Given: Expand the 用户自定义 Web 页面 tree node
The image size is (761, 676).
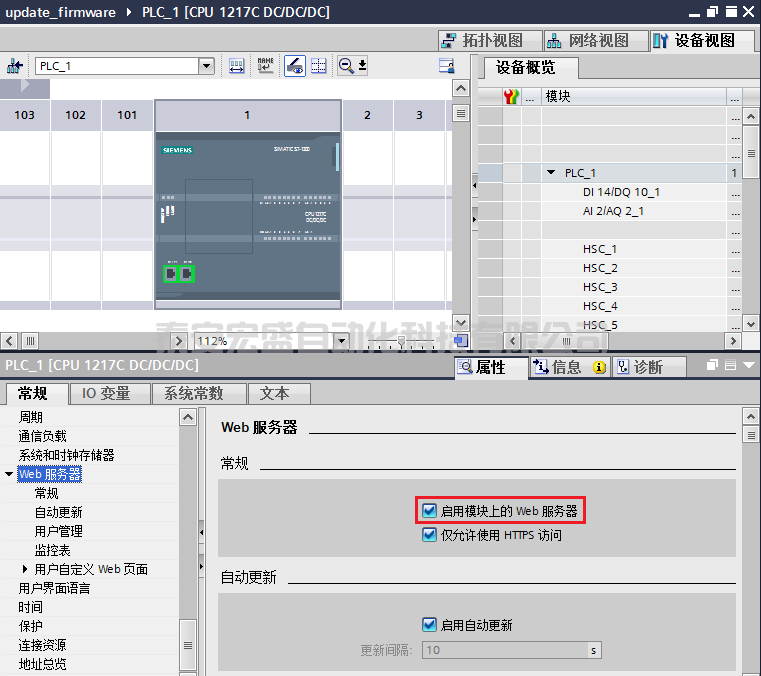Looking at the screenshot, I should (26, 569).
